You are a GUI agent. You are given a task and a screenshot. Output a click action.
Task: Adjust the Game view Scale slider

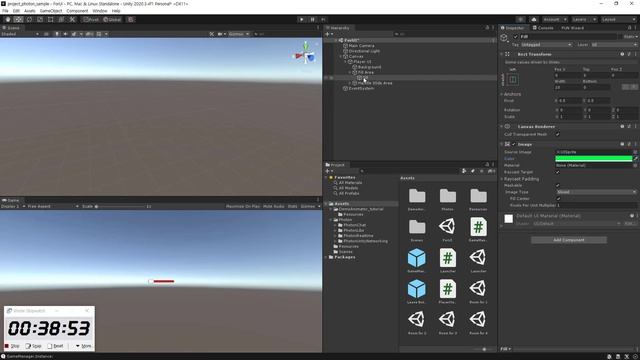[120, 207]
